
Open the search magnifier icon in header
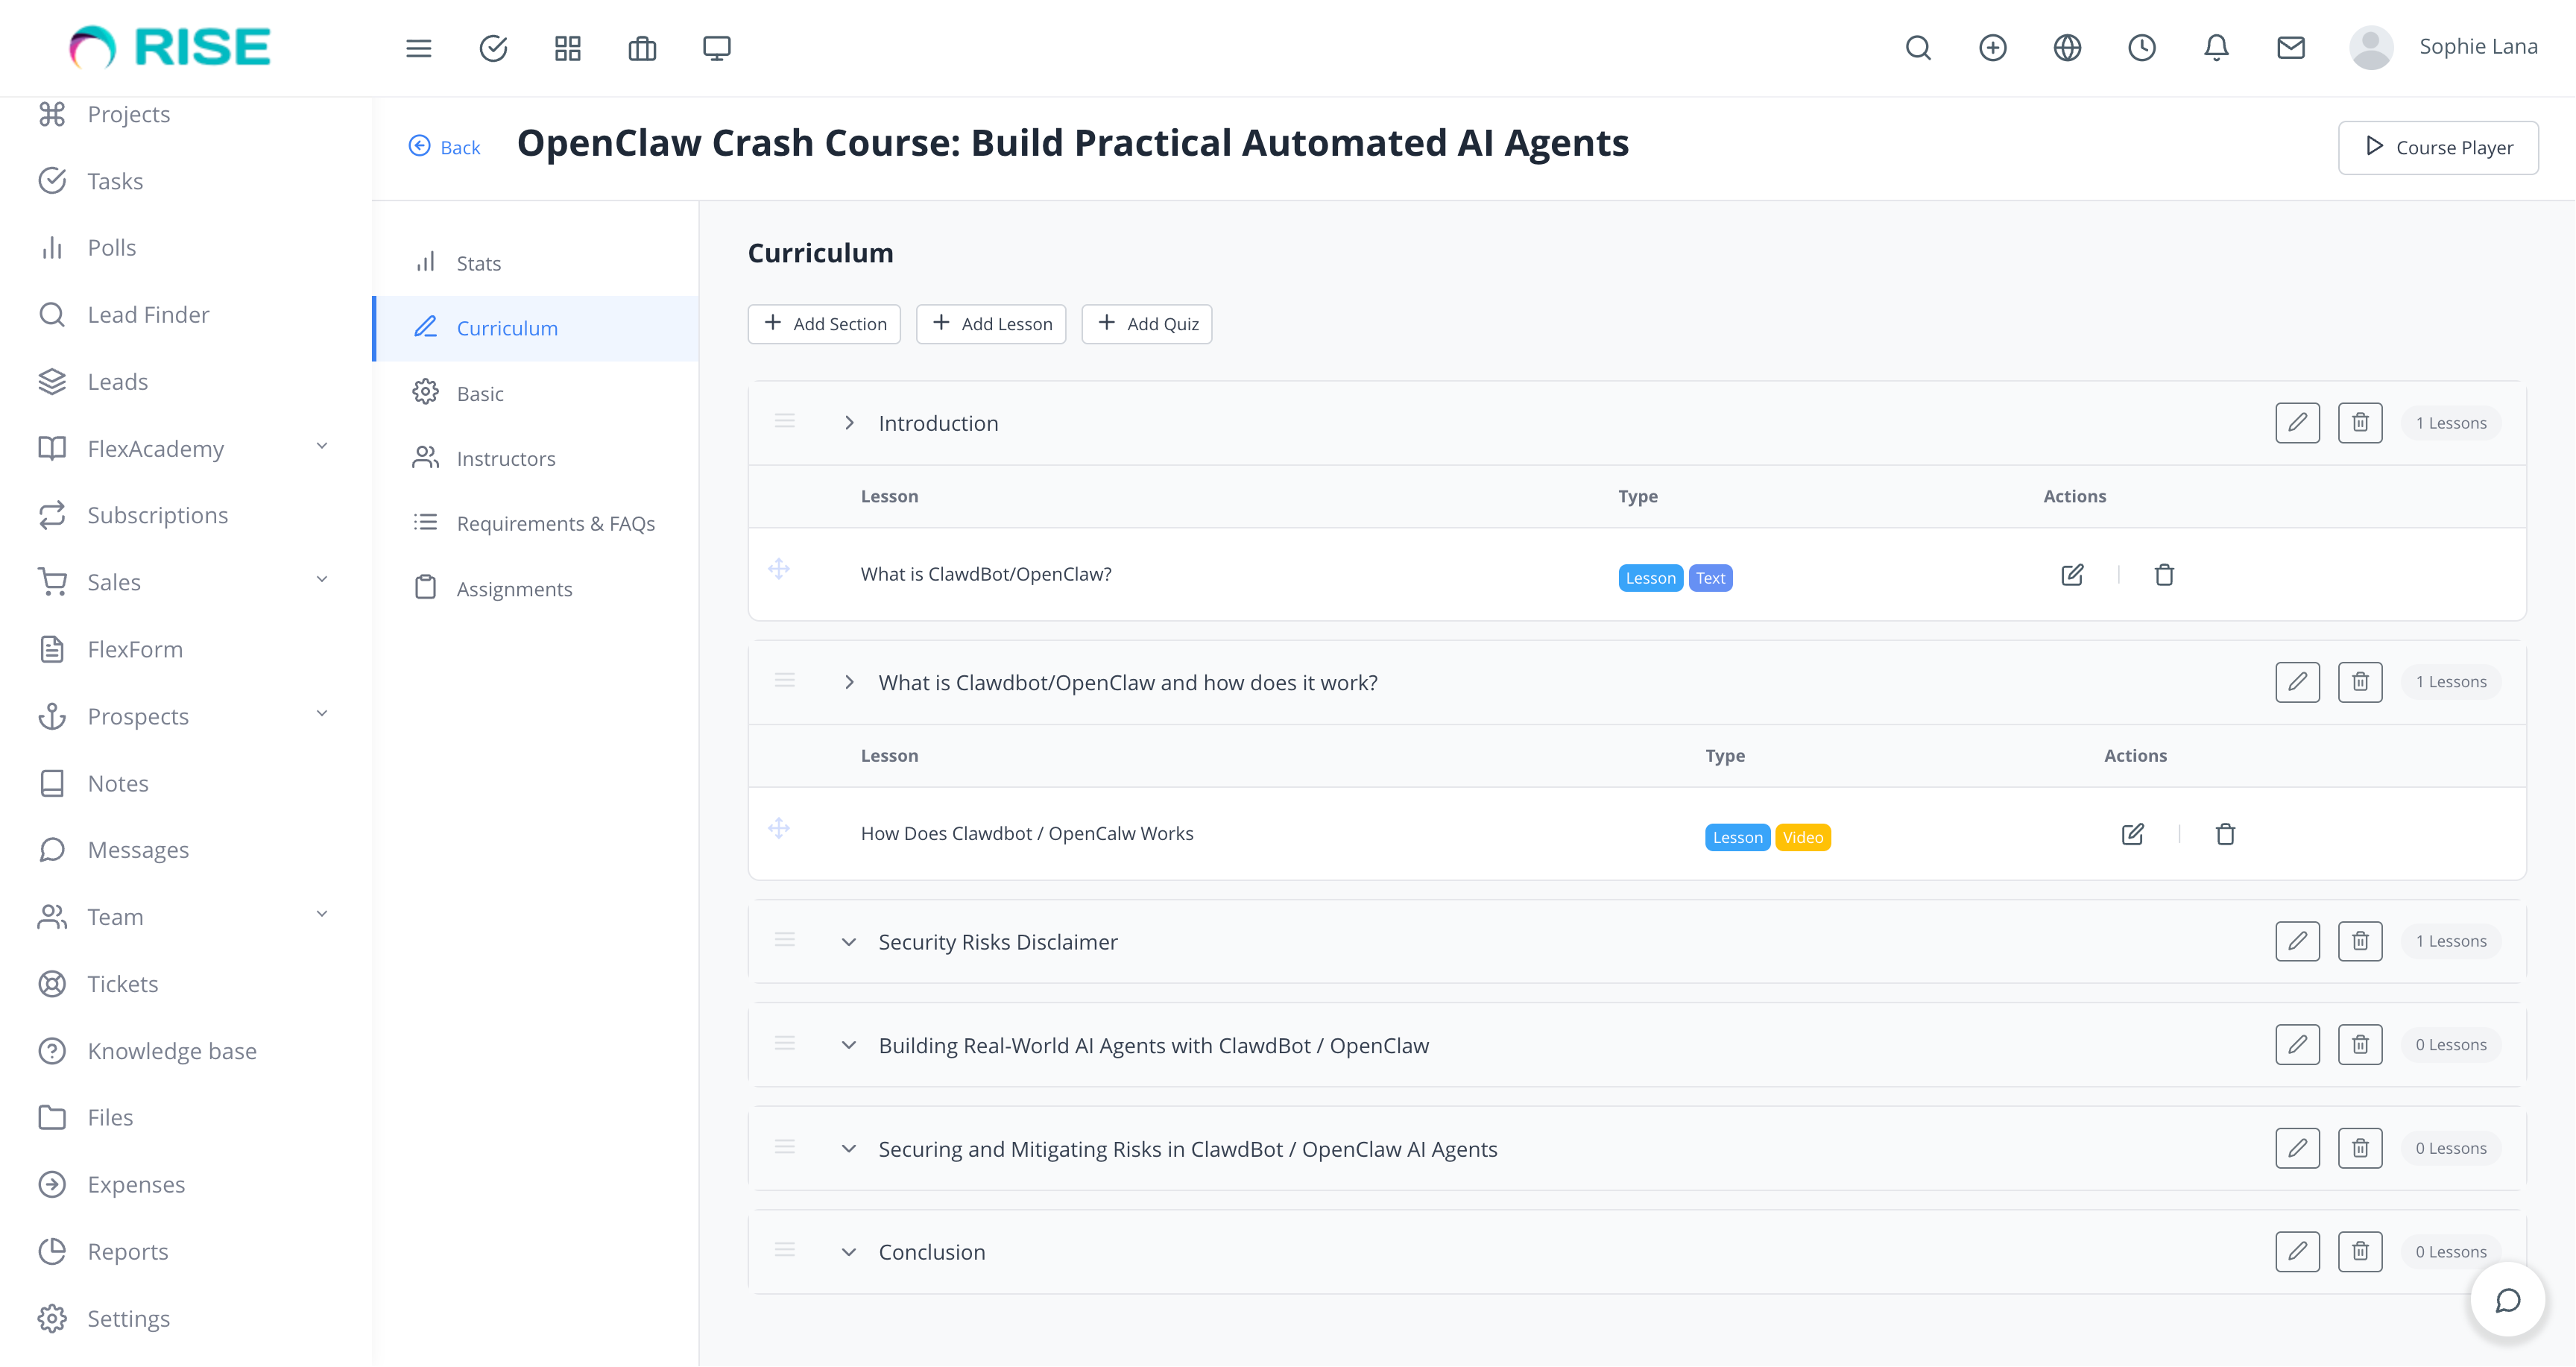click(x=1917, y=48)
